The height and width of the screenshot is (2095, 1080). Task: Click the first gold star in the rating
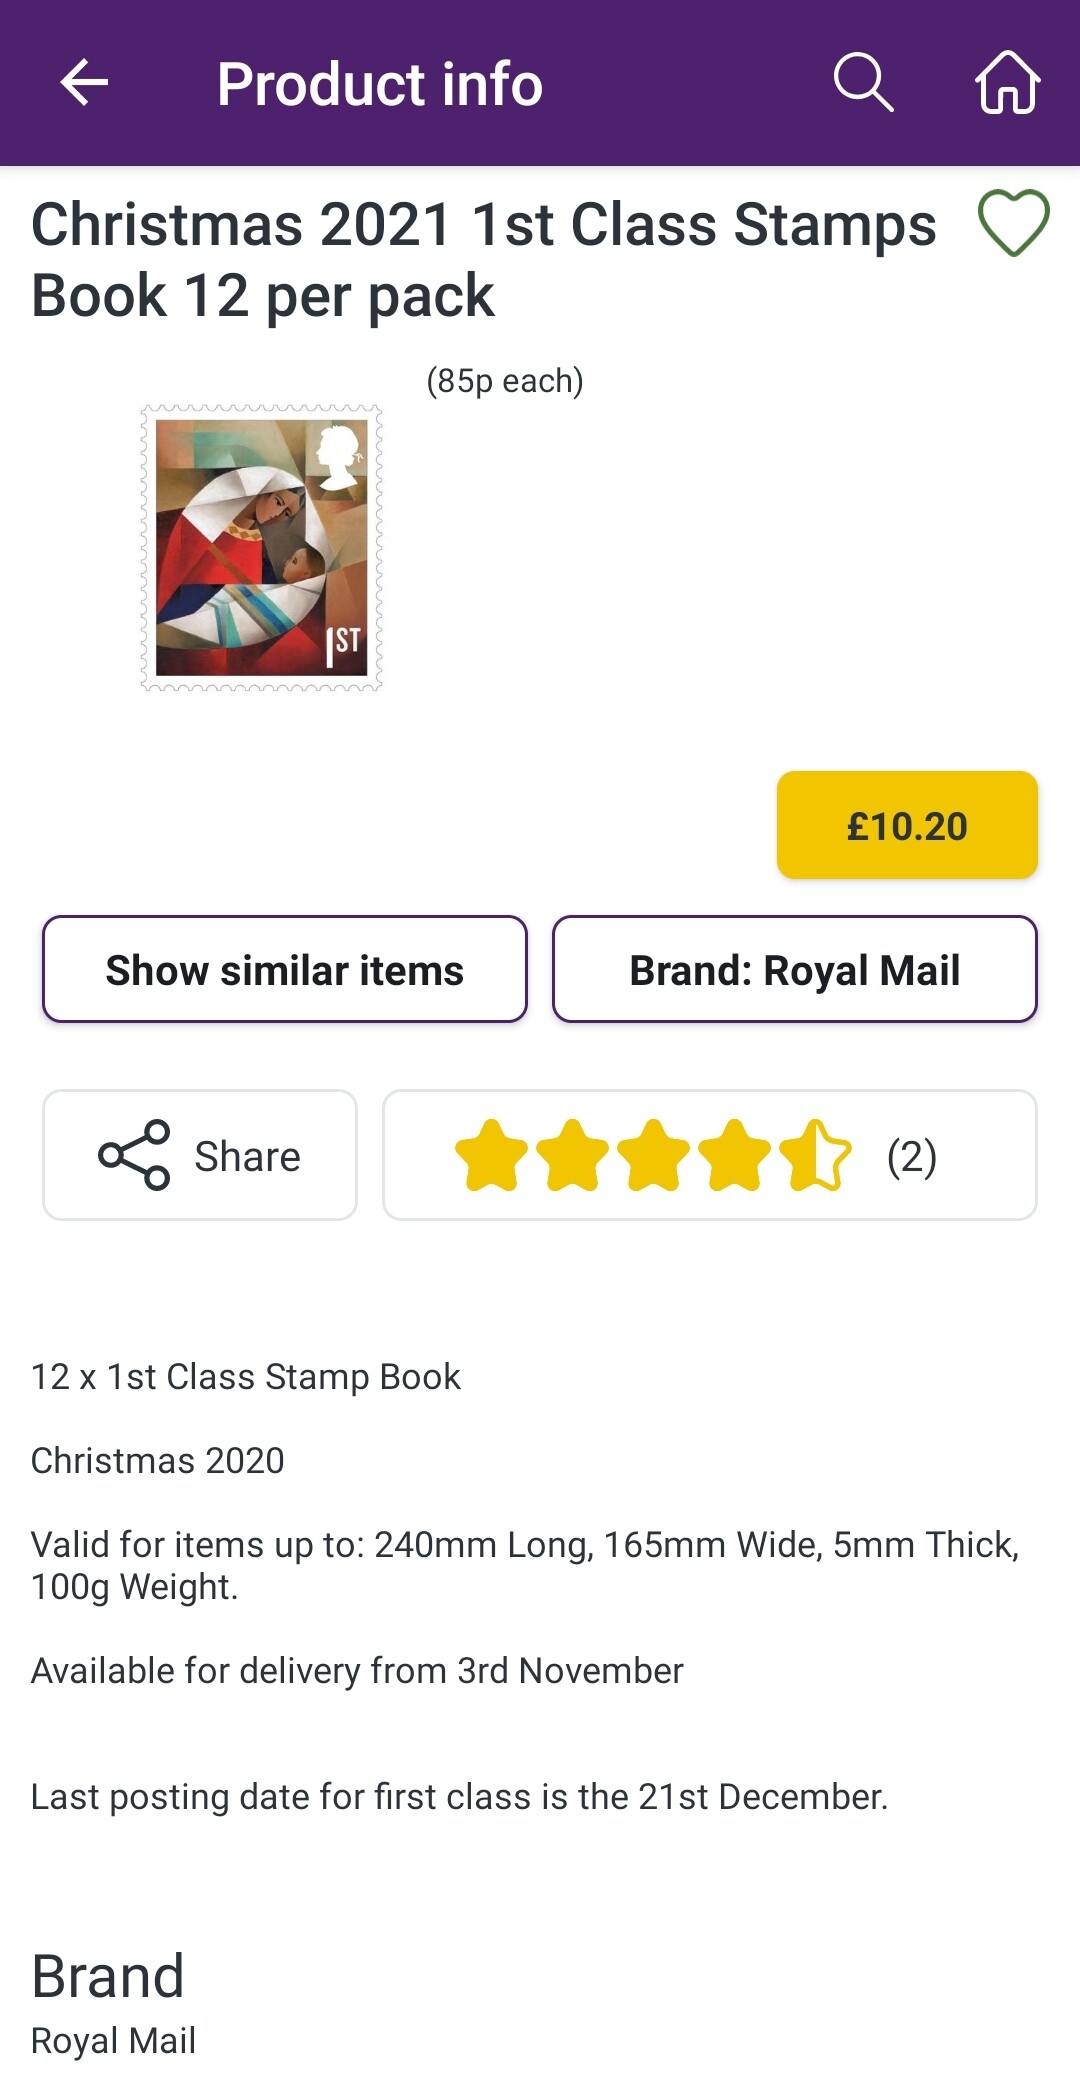[x=491, y=1155]
